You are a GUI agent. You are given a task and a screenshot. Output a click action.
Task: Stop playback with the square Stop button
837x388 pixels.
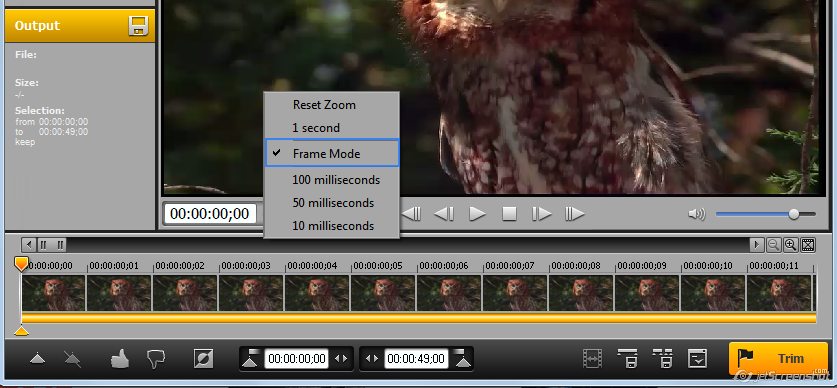click(509, 214)
